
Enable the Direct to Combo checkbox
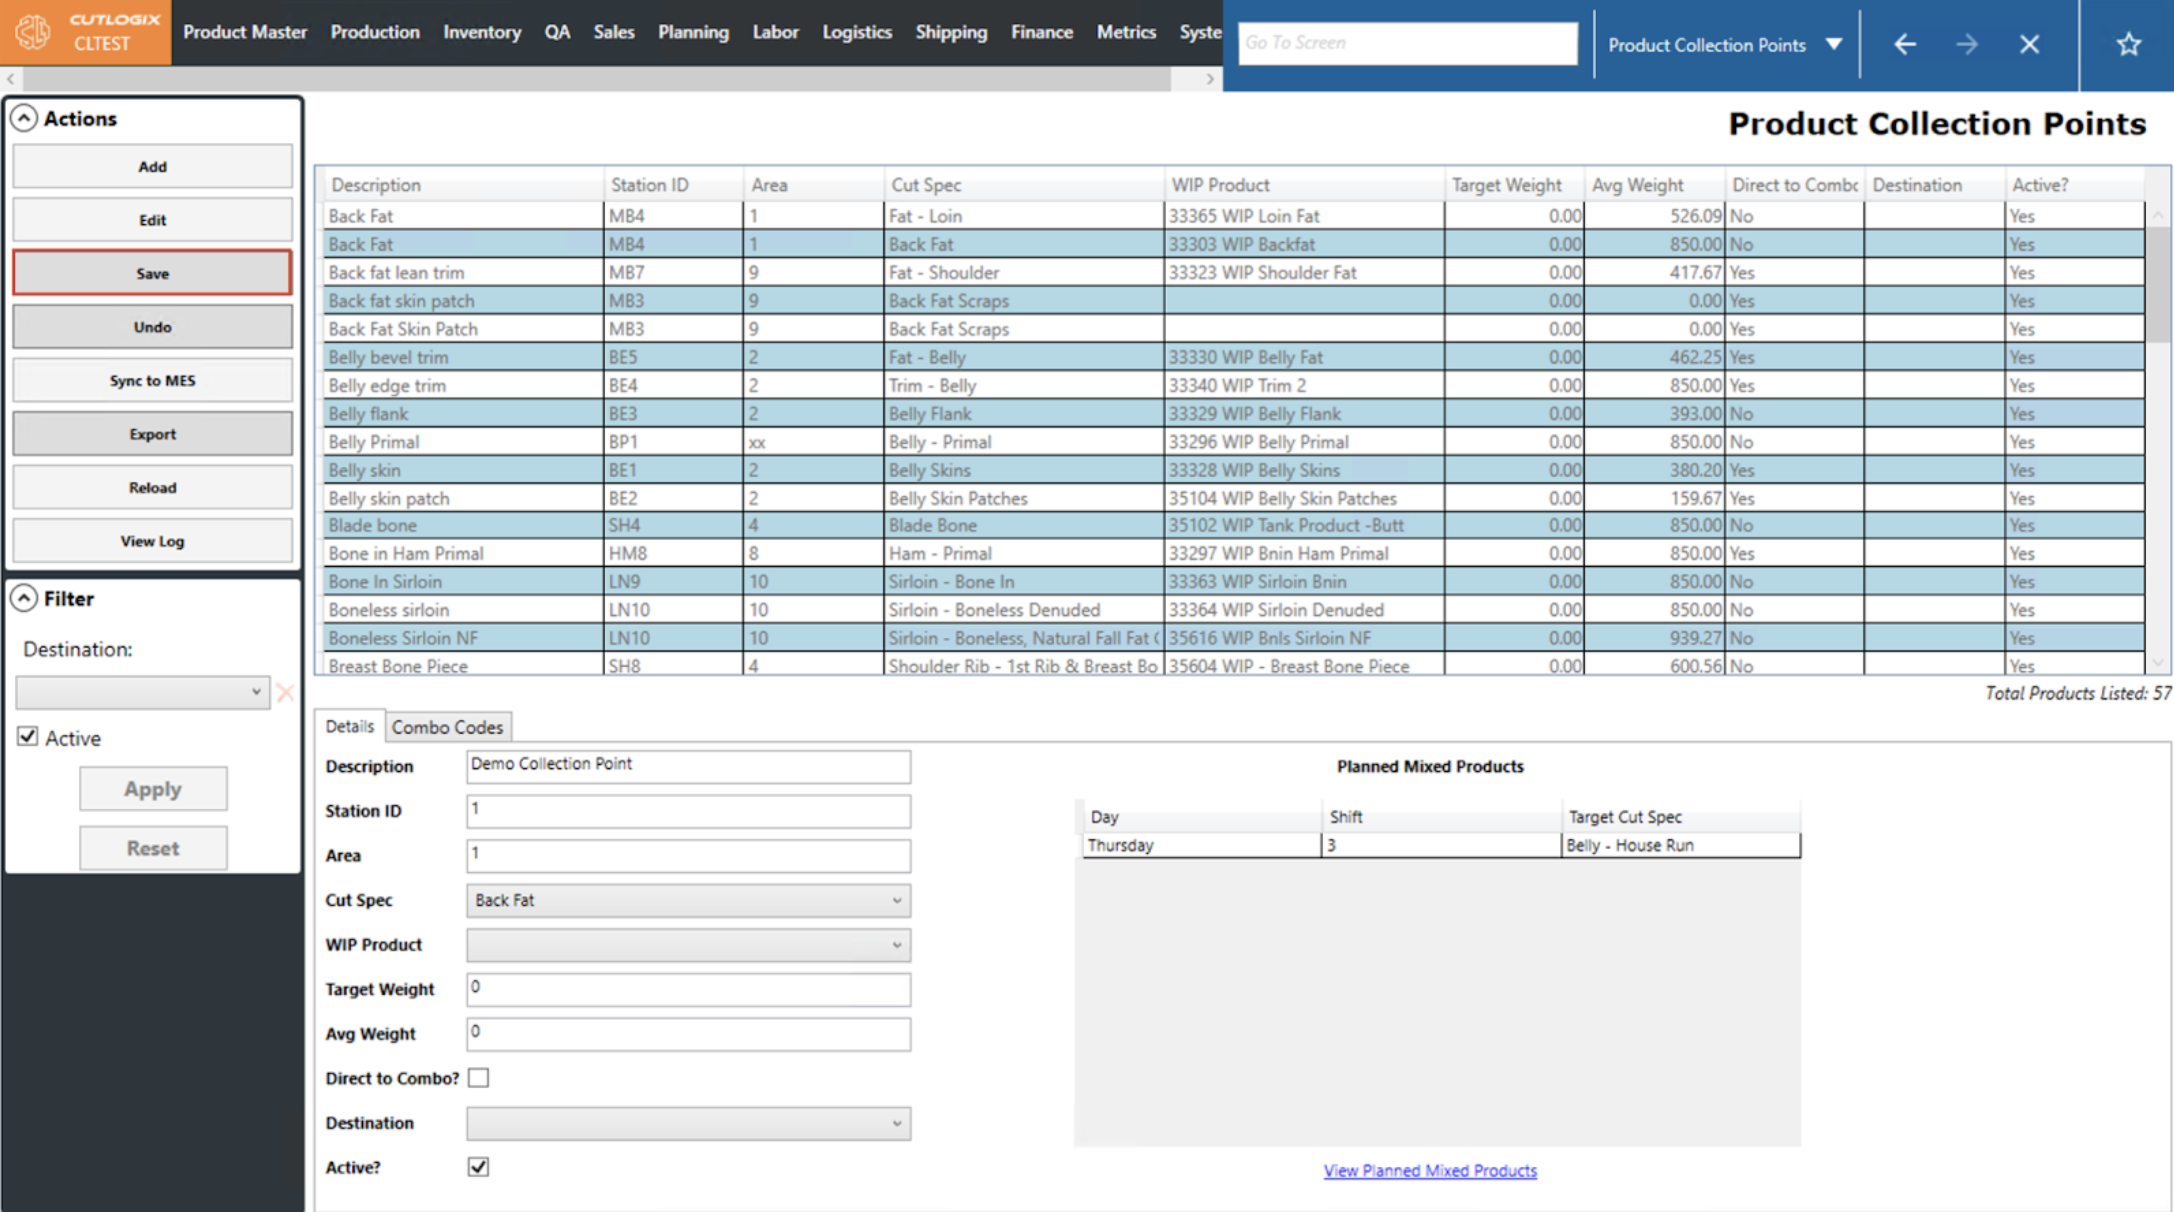[x=479, y=1078]
